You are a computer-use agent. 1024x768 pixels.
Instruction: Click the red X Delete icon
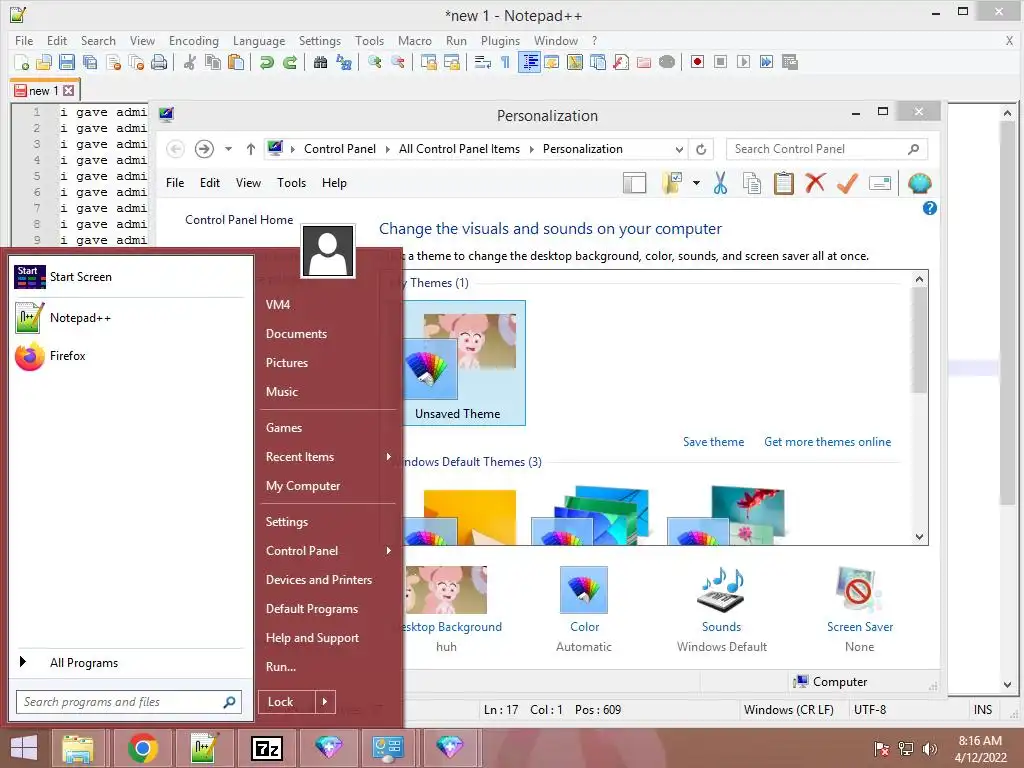[815, 183]
